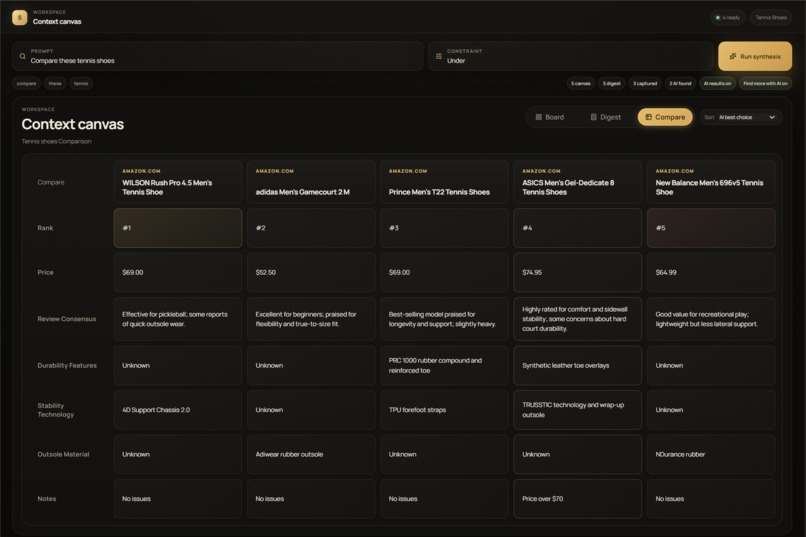Click the Digest document icon
Image resolution: width=806 pixels, height=537 pixels.
tap(594, 117)
